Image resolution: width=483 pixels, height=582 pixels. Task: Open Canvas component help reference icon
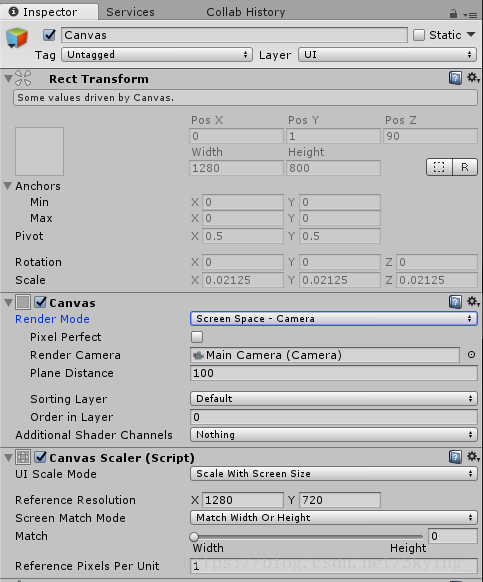(x=455, y=302)
